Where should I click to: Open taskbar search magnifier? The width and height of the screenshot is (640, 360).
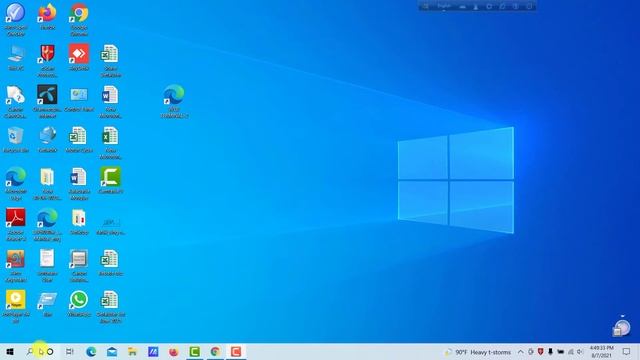coord(29,351)
